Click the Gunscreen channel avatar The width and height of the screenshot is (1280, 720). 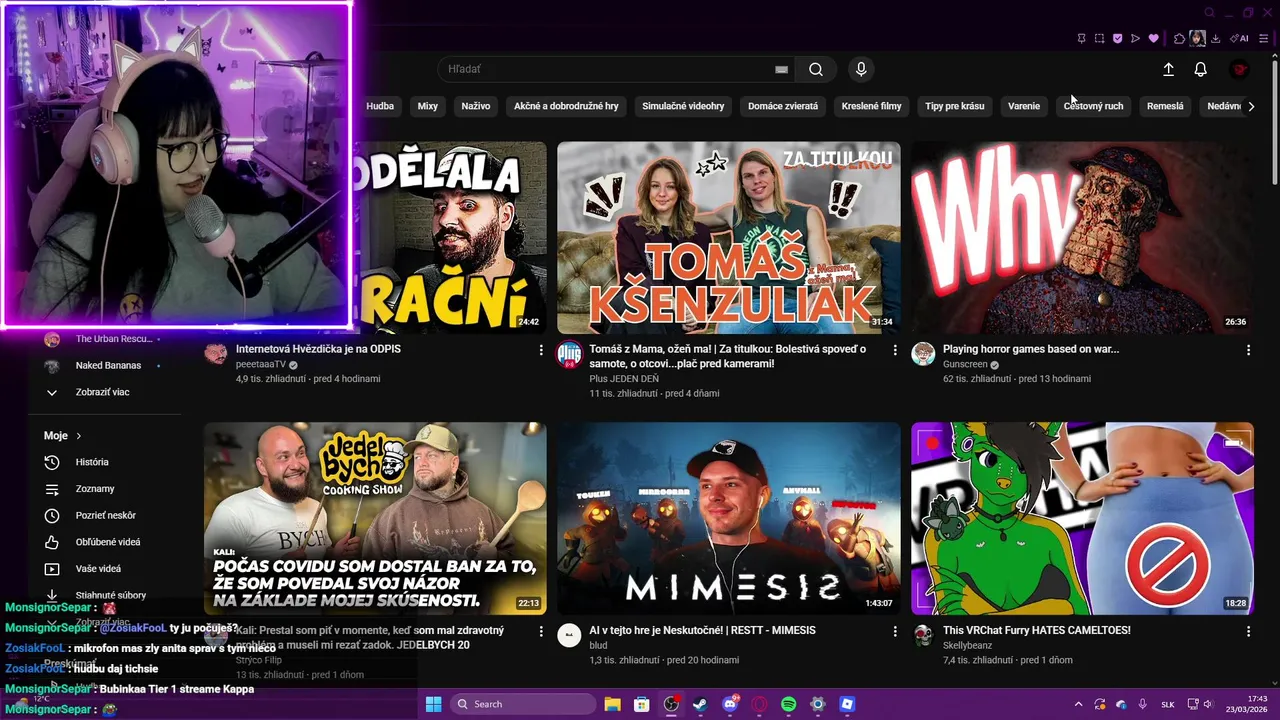[923, 353]
